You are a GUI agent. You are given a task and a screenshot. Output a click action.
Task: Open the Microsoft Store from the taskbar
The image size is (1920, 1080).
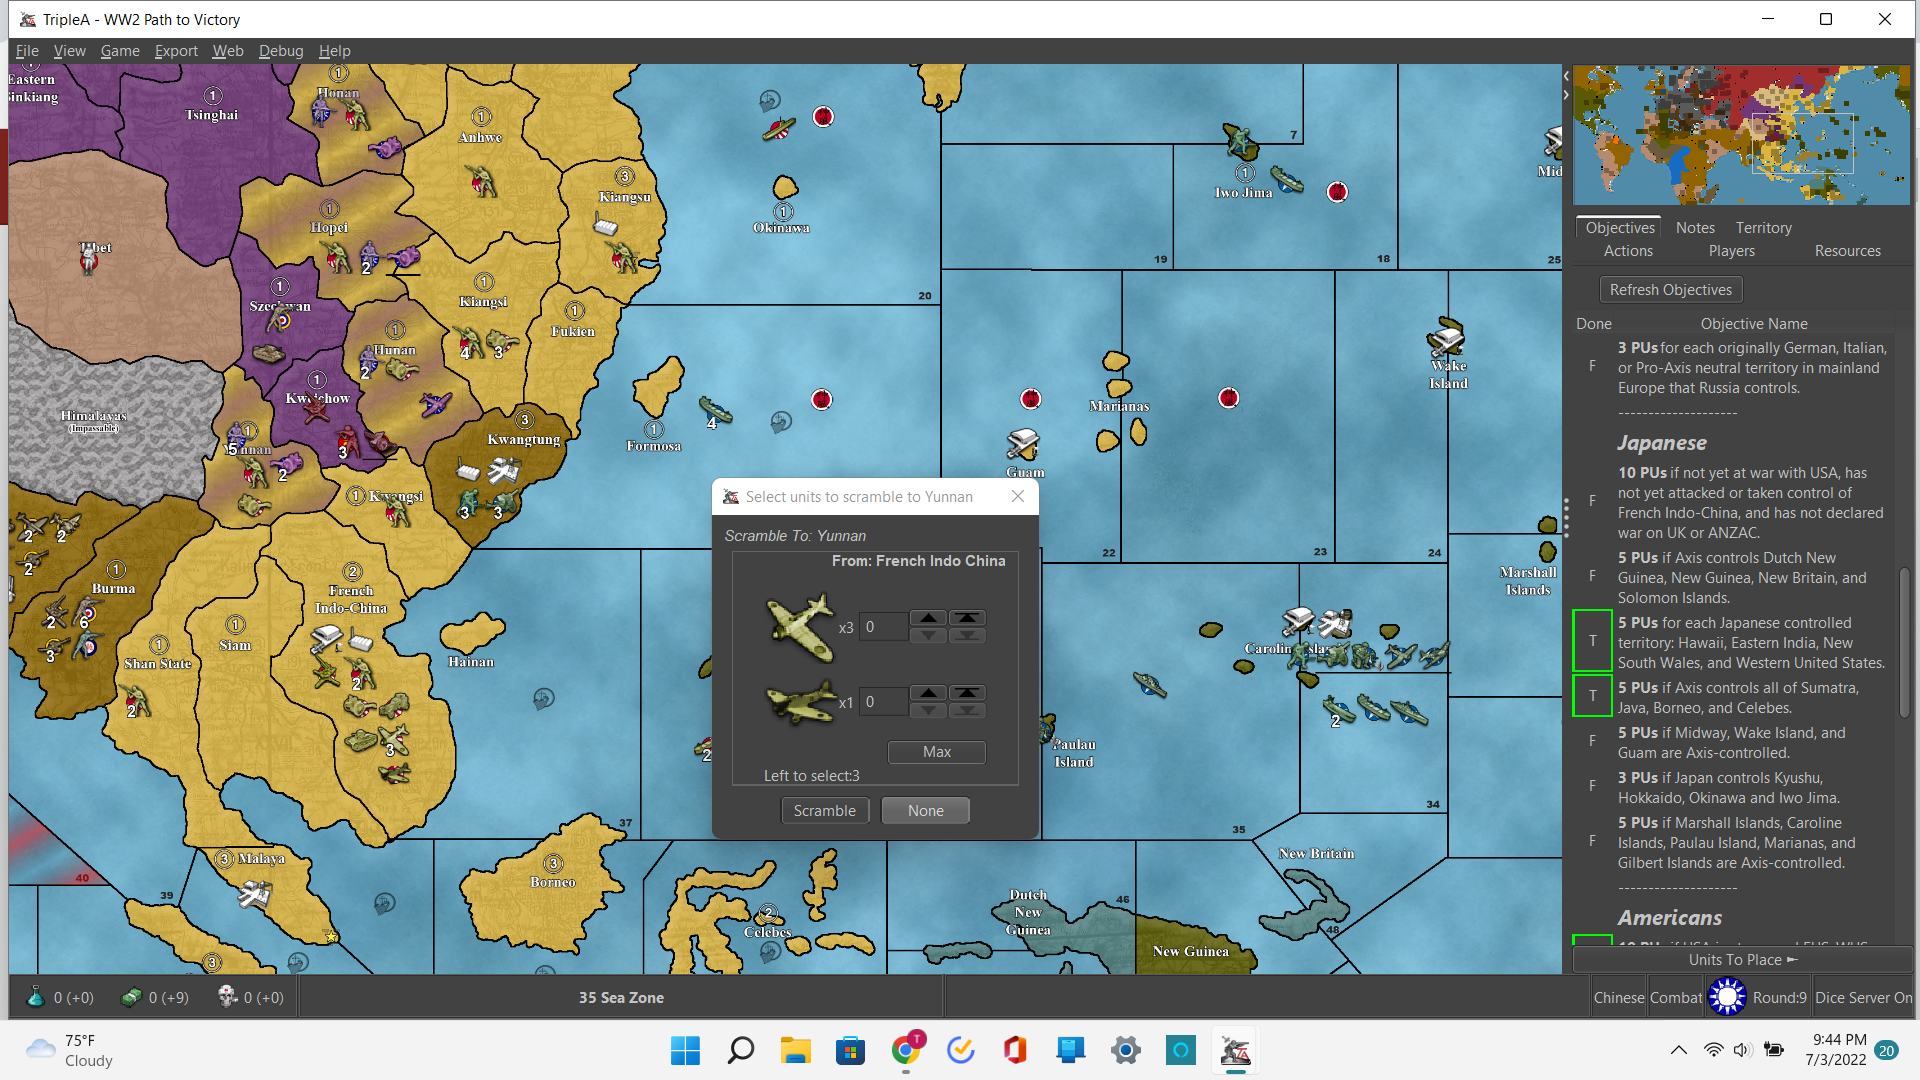point(851,1050)
